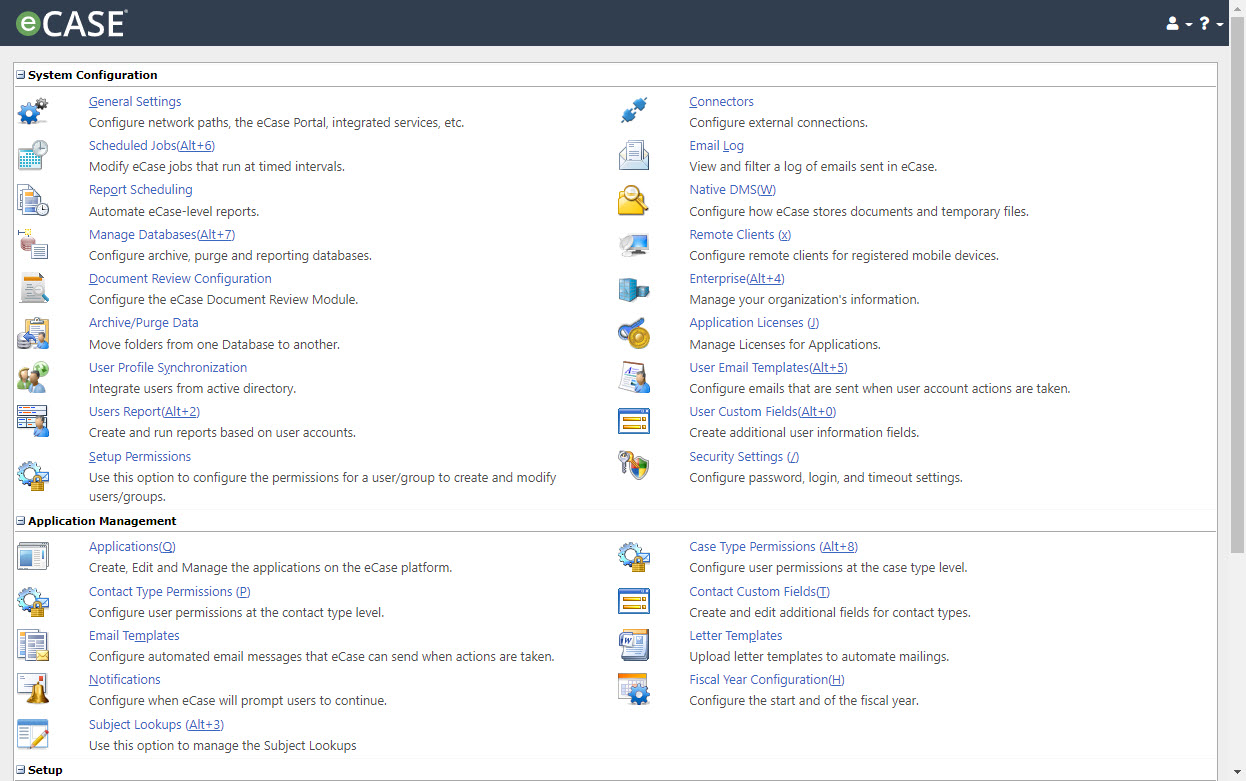Open Case Type Permissions link
The image size is (1246, 781).
click(774, 547)
